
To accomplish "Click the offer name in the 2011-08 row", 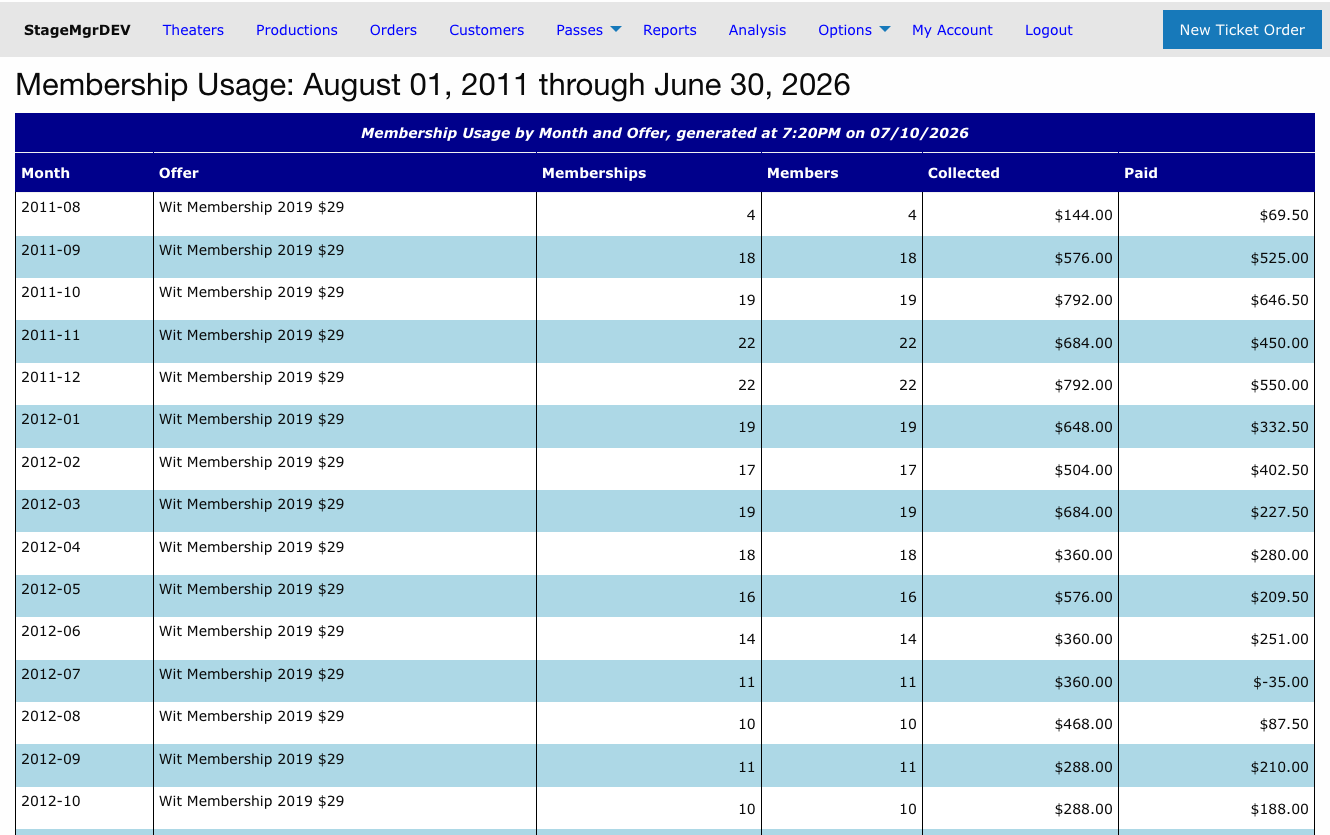I will (x=251, y=207).
